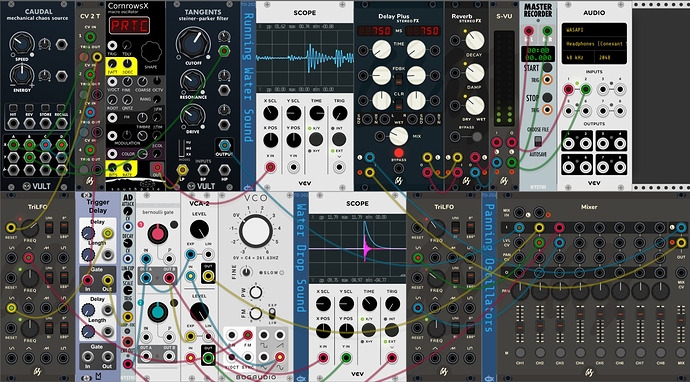Click the MIX knob on Delay Plus
This screenshot has height=382, width=690.
(399, 136)
